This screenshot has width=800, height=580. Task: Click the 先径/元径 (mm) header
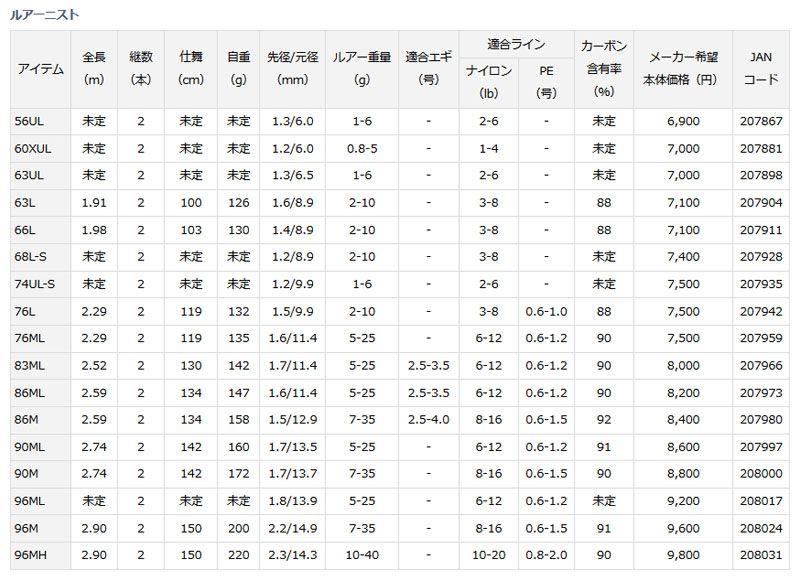[292, 69]
